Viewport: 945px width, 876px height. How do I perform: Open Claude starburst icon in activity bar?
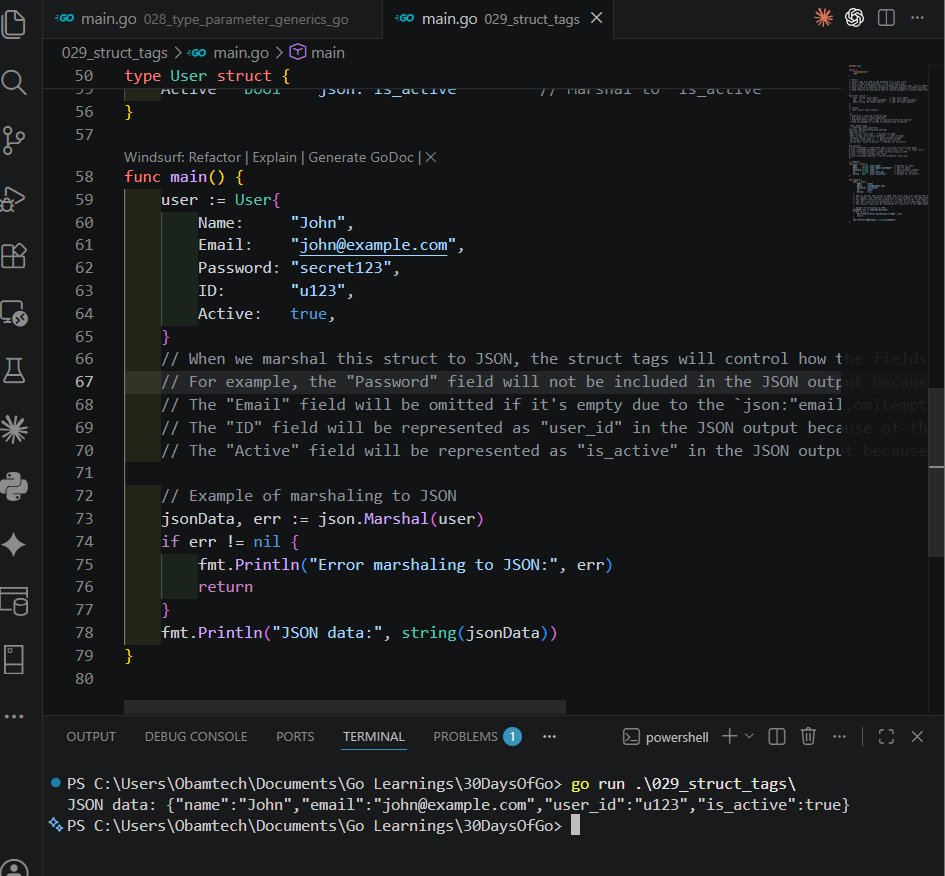click(x=14, y=430)
